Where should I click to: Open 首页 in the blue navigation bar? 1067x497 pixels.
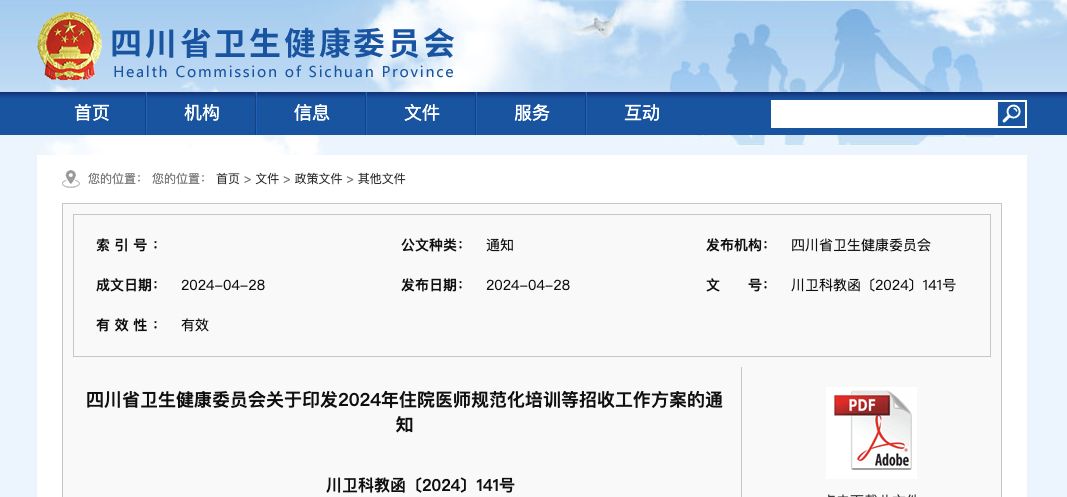[x=92, y=113]
